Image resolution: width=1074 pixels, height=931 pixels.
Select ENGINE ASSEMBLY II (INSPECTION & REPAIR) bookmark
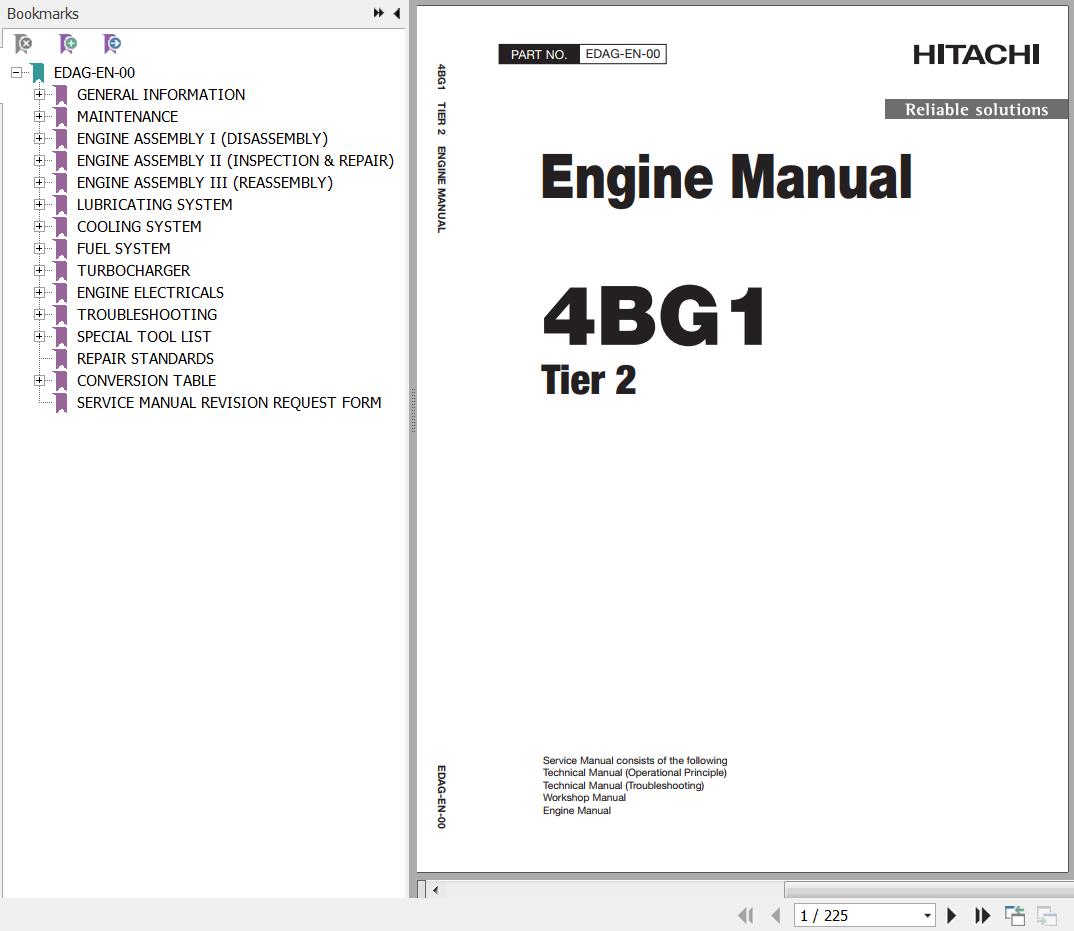click(235, 160)
